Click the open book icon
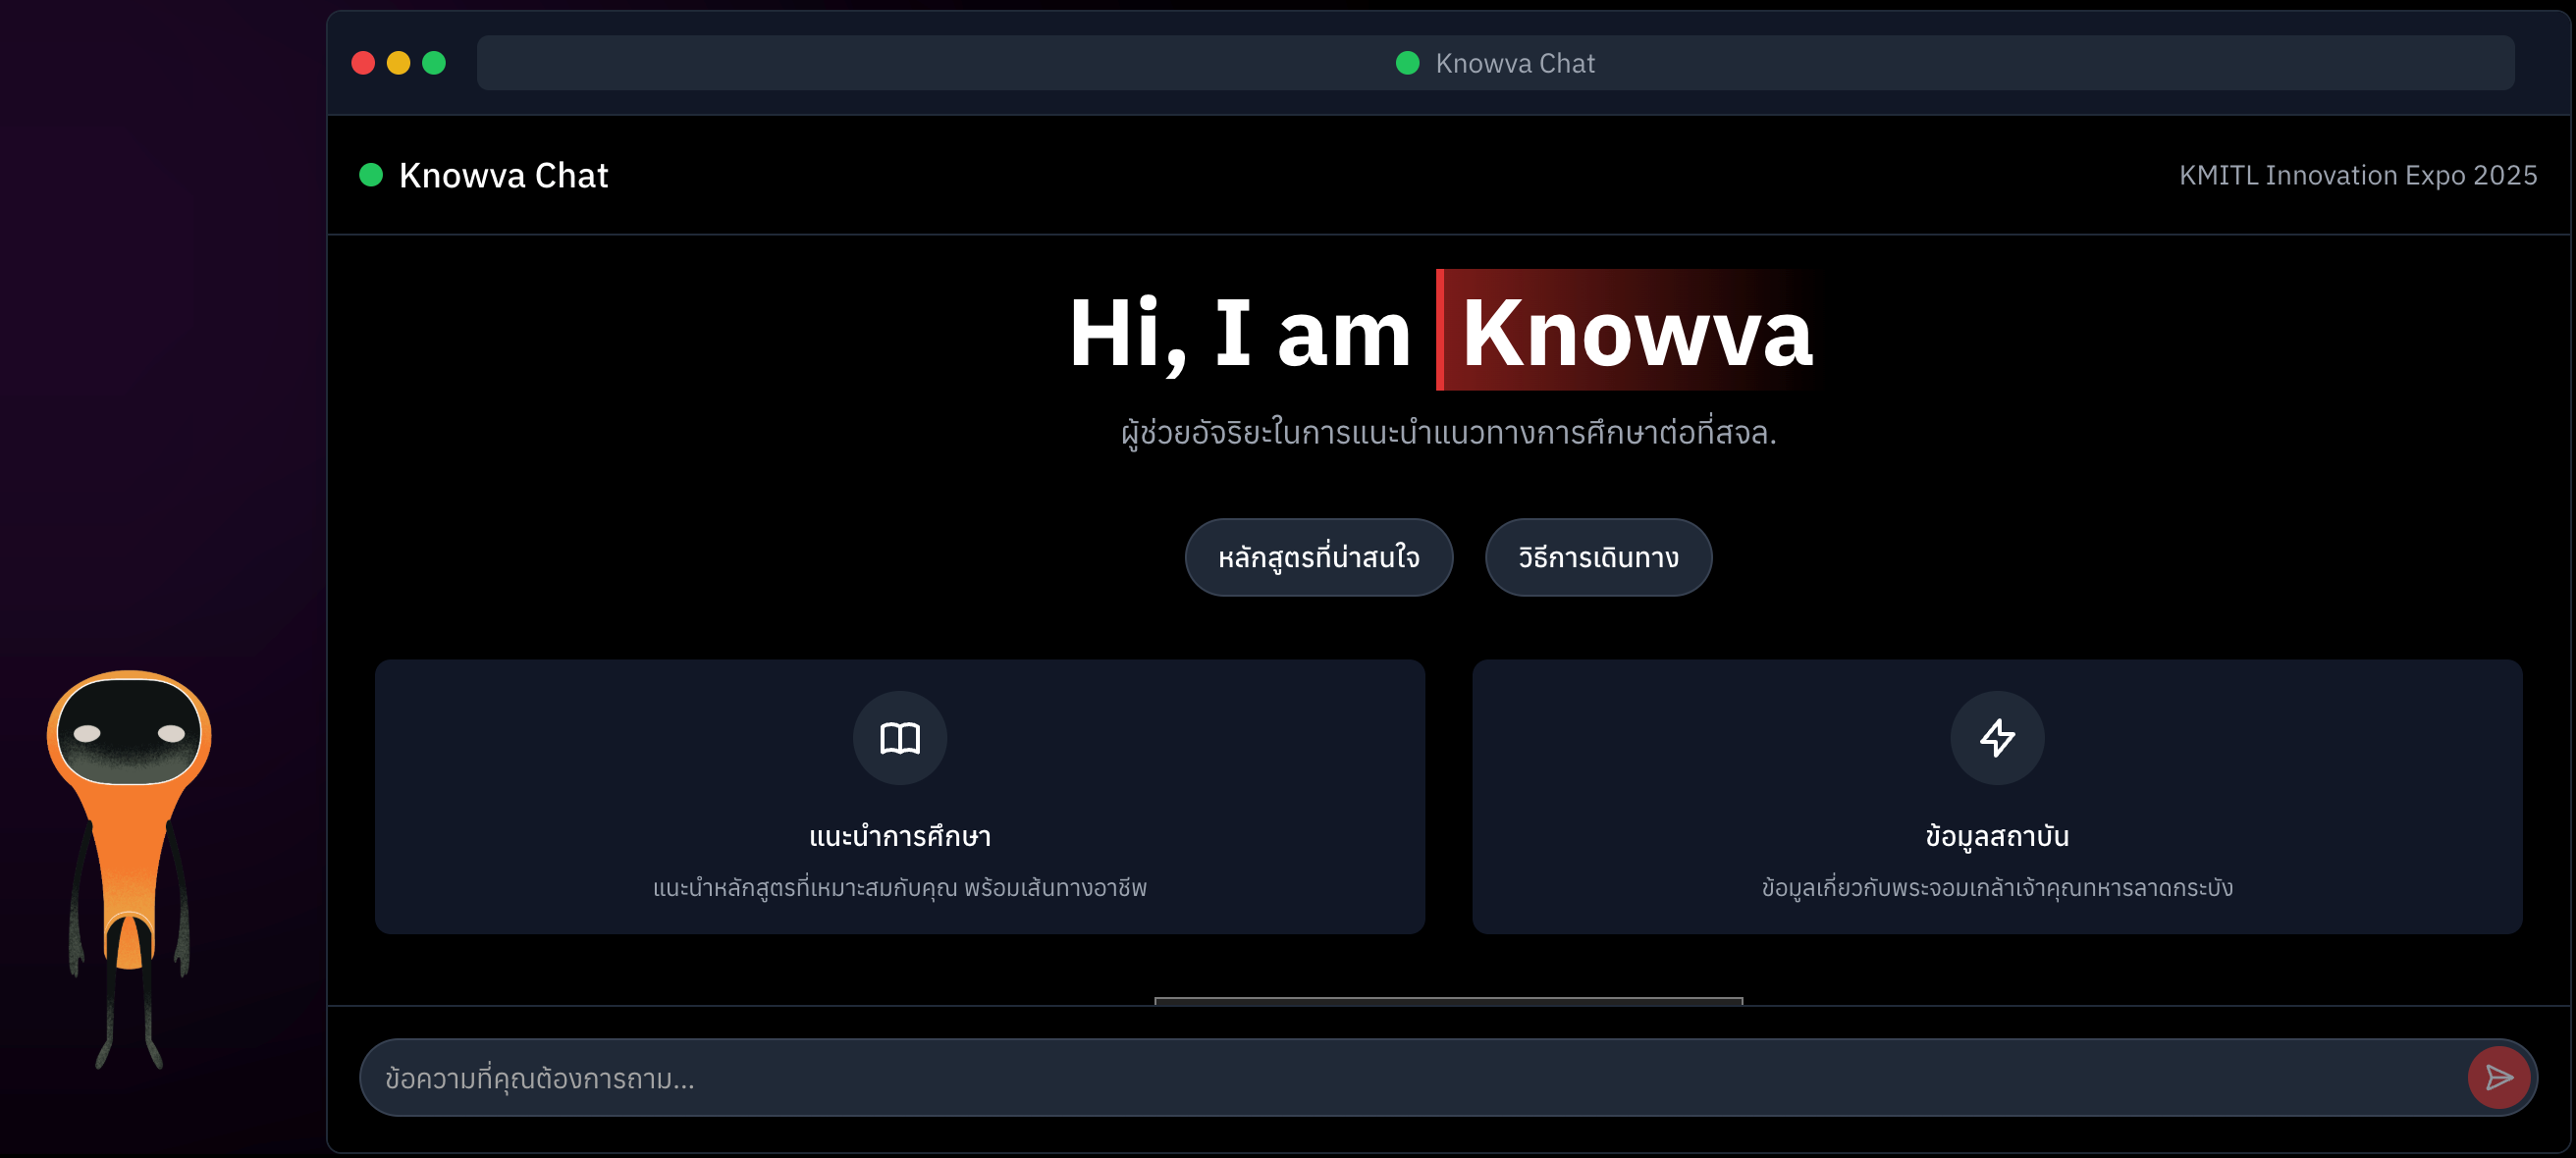The image size is (2576, 1158). tap(899, 738)
